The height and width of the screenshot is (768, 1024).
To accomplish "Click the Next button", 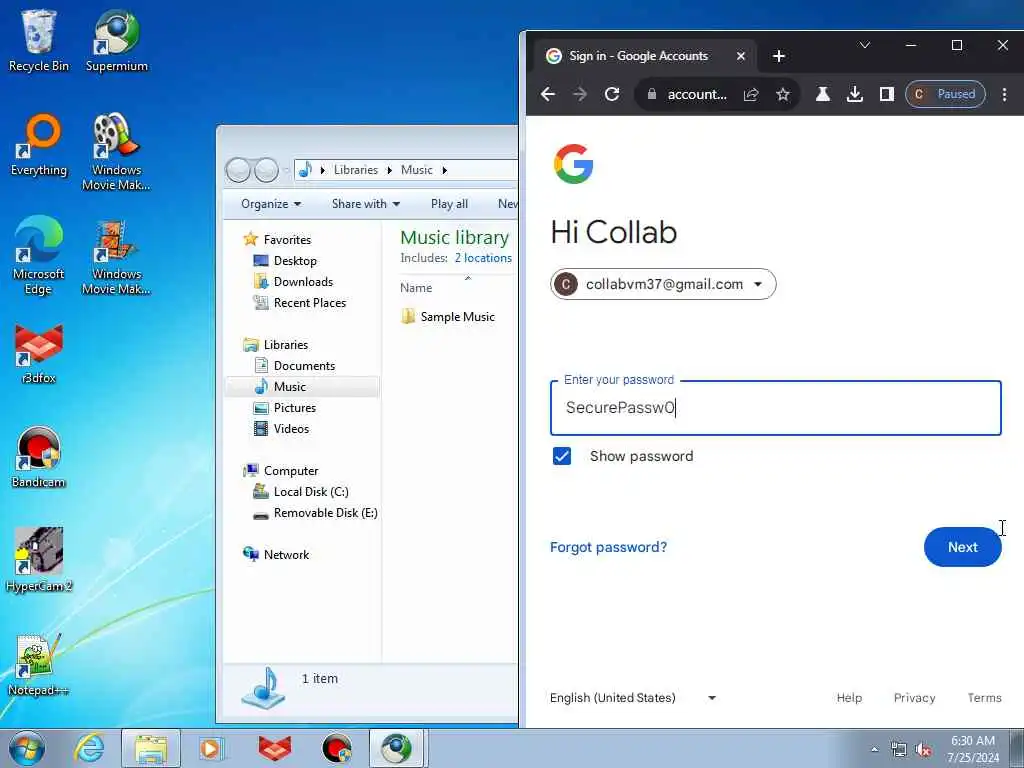I will coord(962,547).
